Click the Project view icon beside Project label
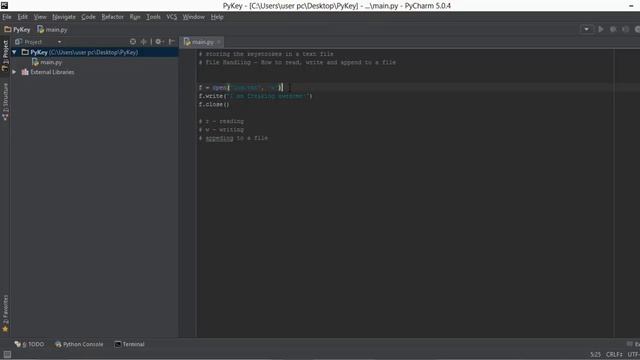This screenshot has height=360, width=640. [18, 42]
